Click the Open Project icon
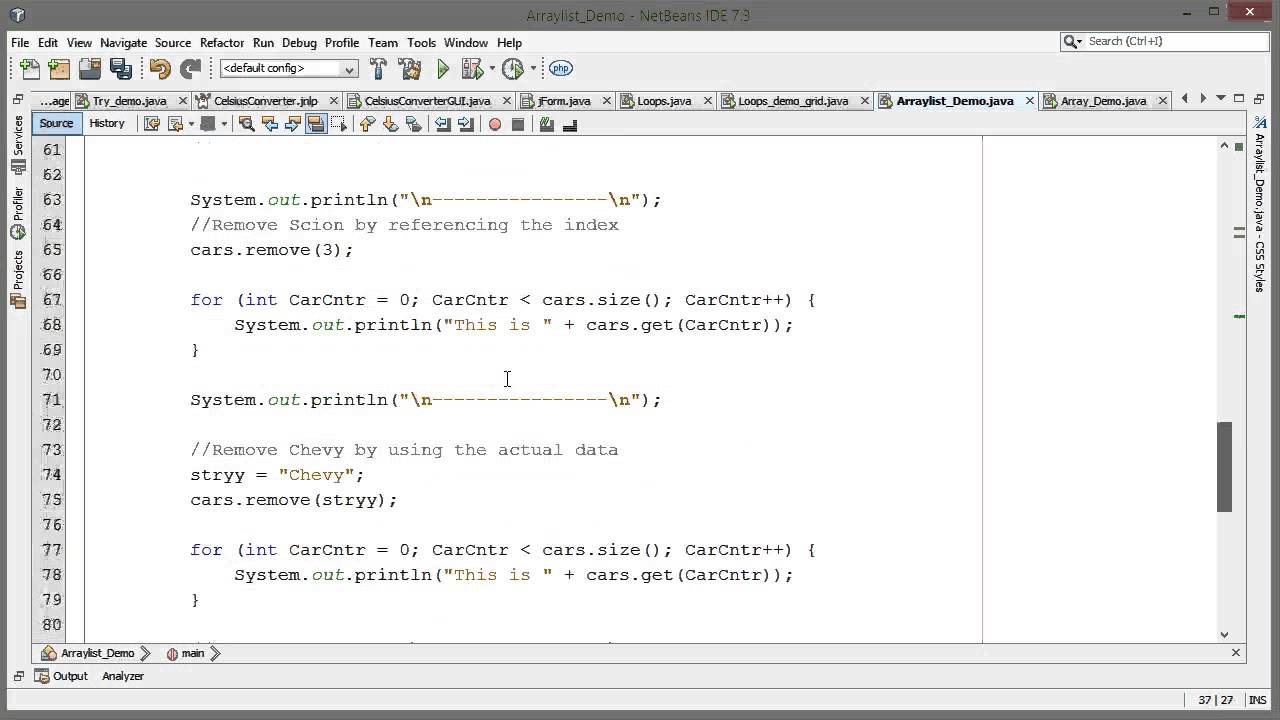 coord(91,68)
